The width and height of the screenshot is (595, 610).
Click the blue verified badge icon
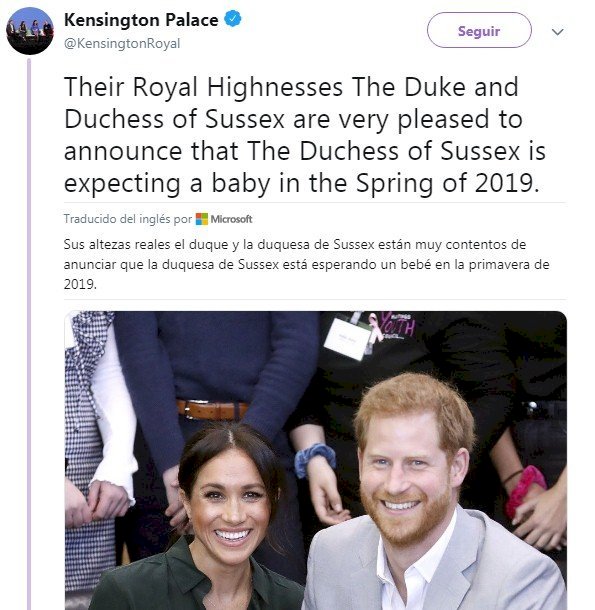[x=233, y=19]
